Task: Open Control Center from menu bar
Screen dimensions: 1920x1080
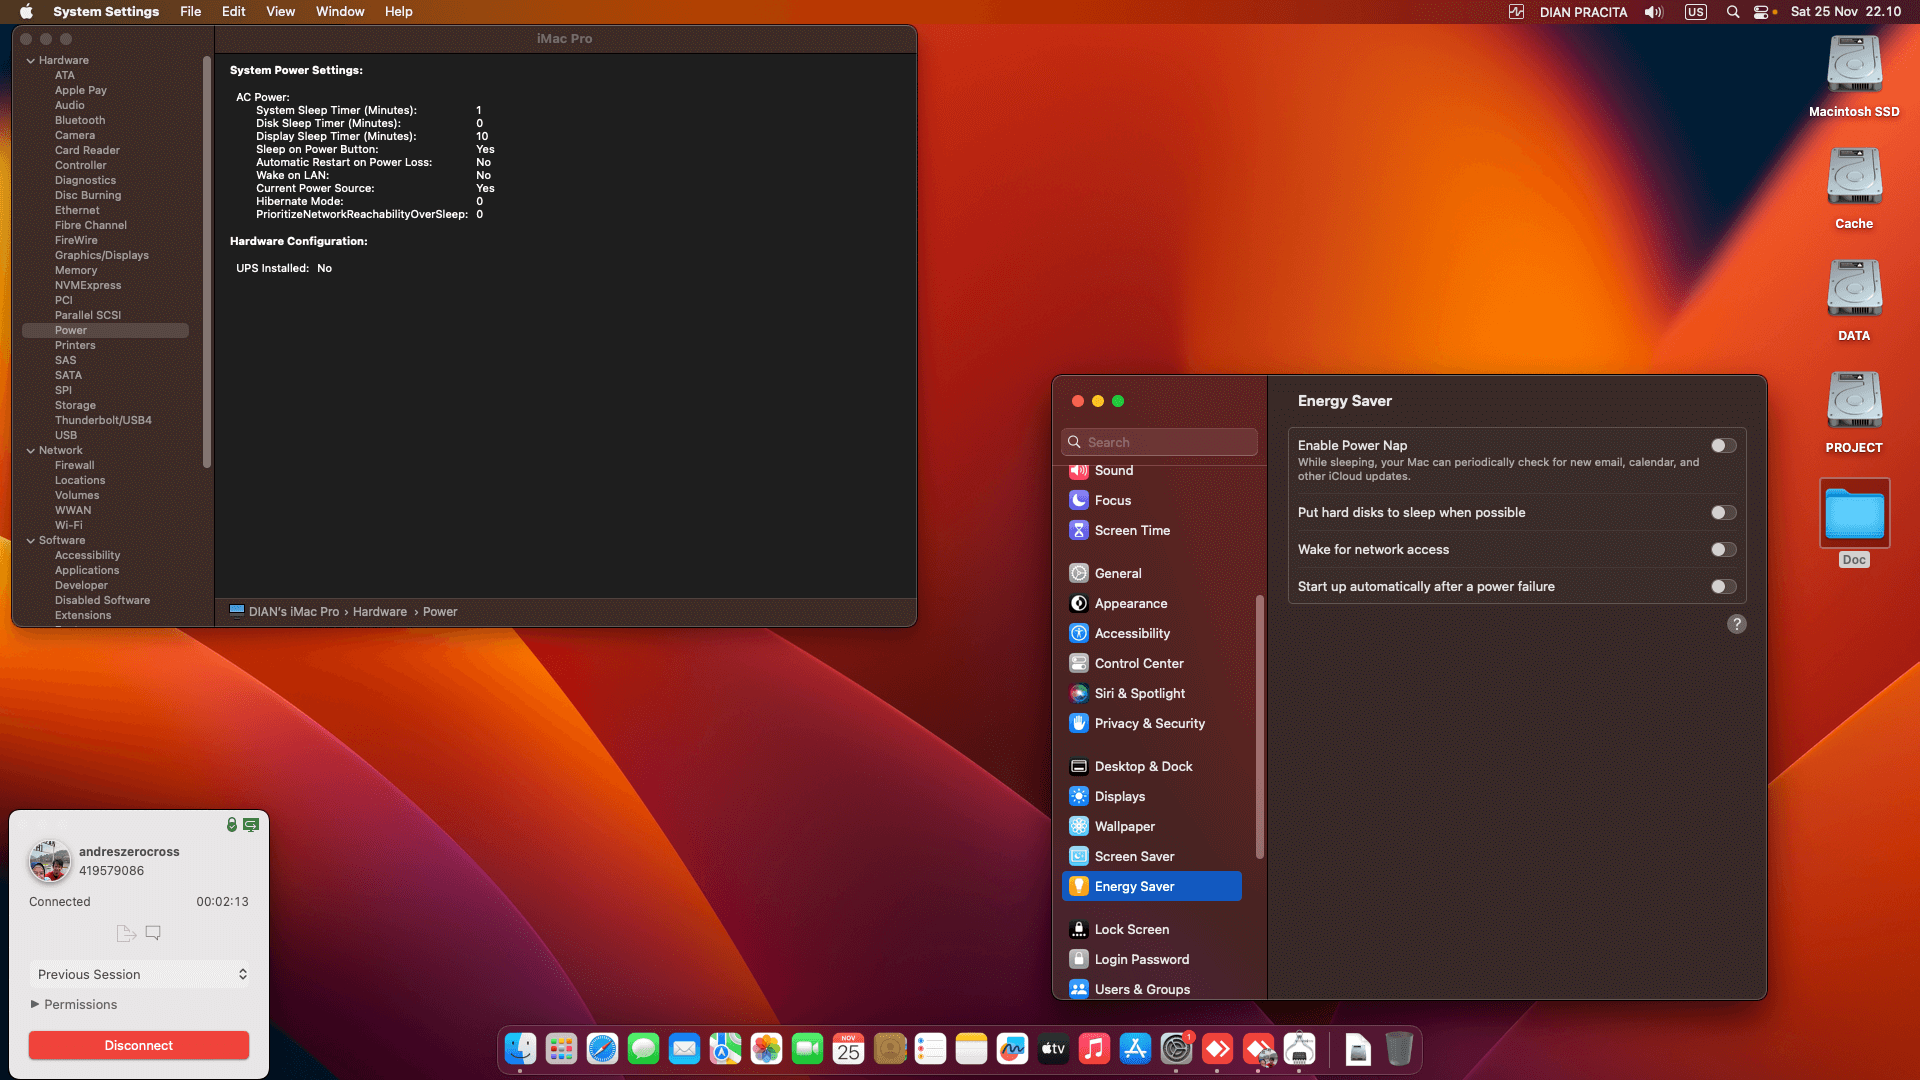Action: click(x=1762, y=12)
